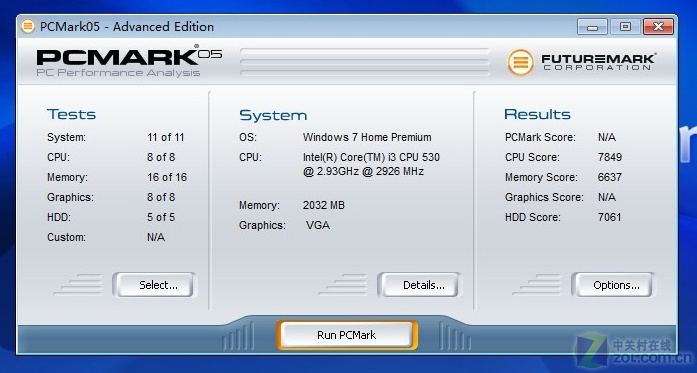
Task: Click the '2032 MB' memory value
Action: tap(324, 205)
